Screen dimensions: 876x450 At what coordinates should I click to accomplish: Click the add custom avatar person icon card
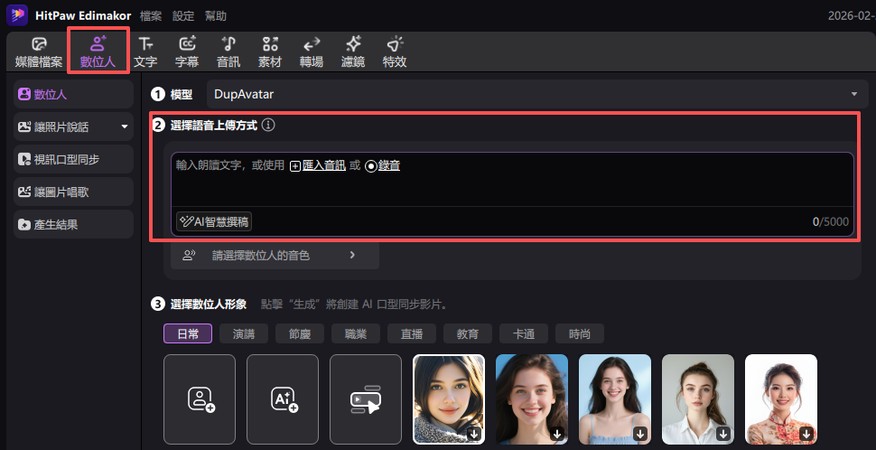point(199,399)
